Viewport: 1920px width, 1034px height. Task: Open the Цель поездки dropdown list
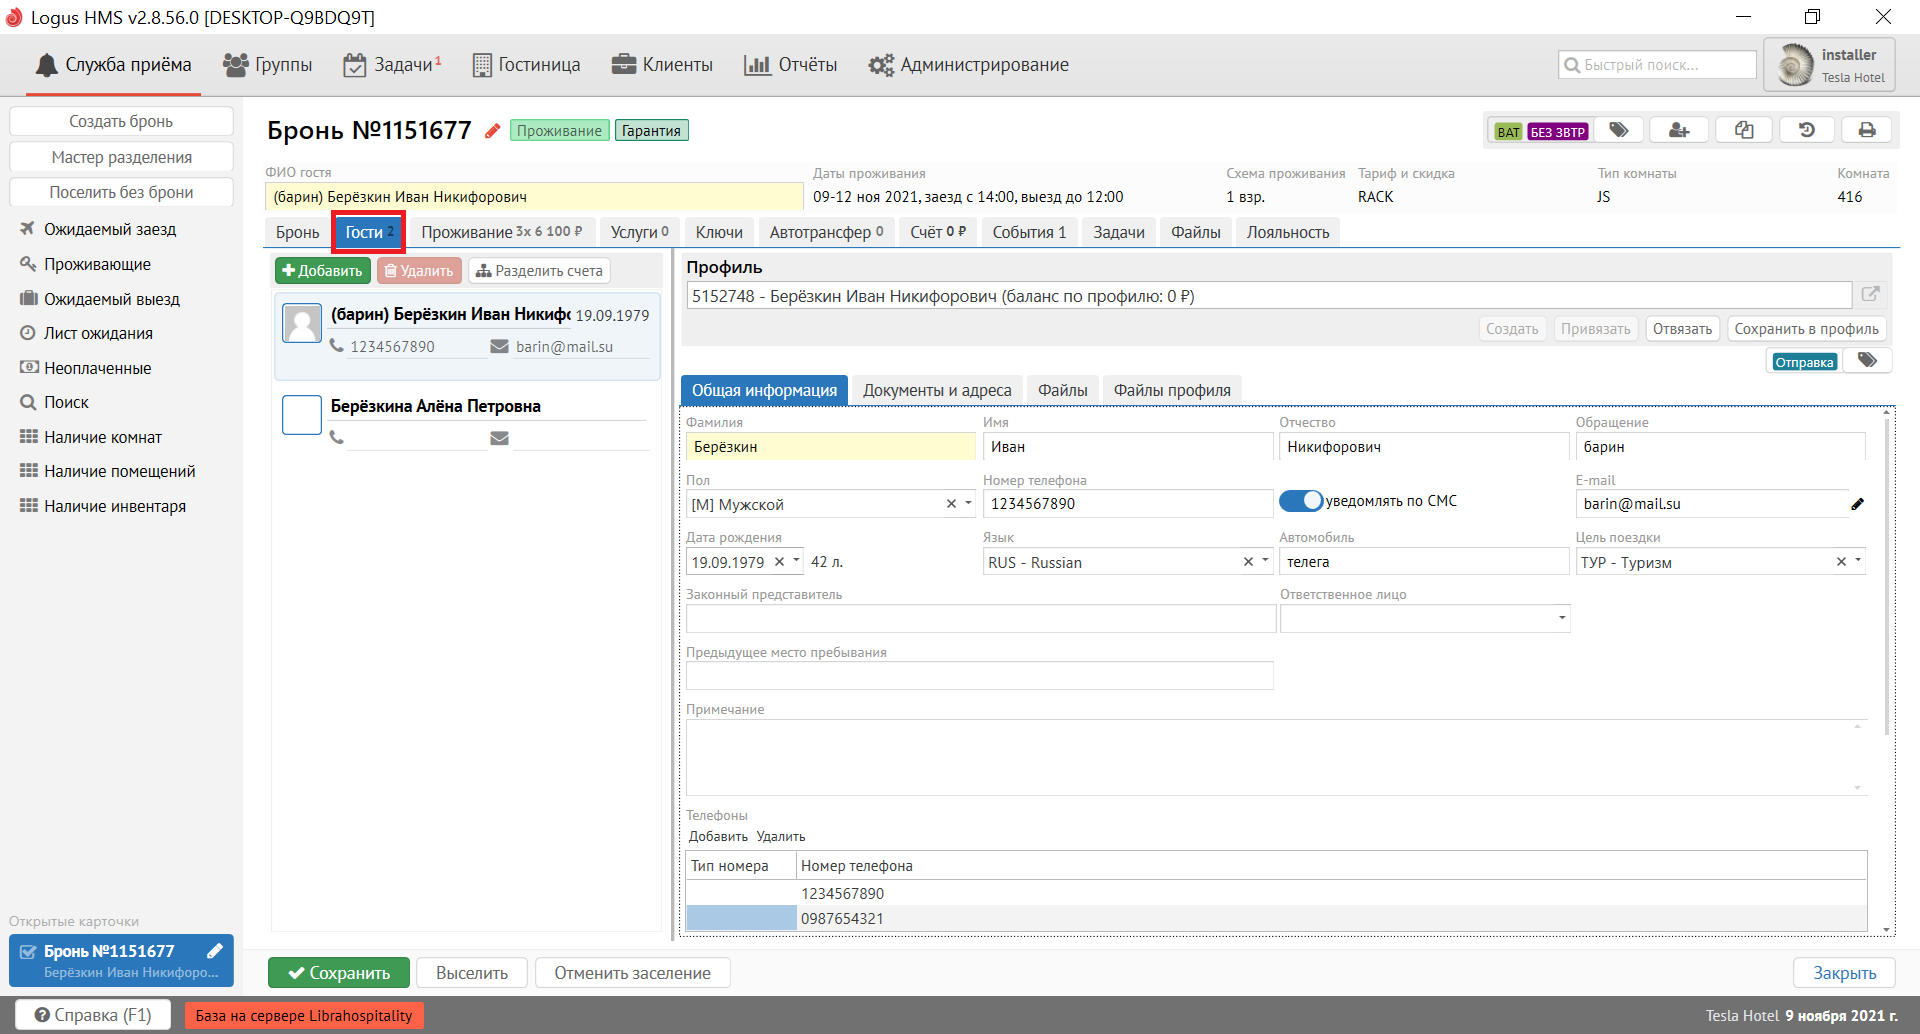pyautogui.click(x=1858, y=561)
